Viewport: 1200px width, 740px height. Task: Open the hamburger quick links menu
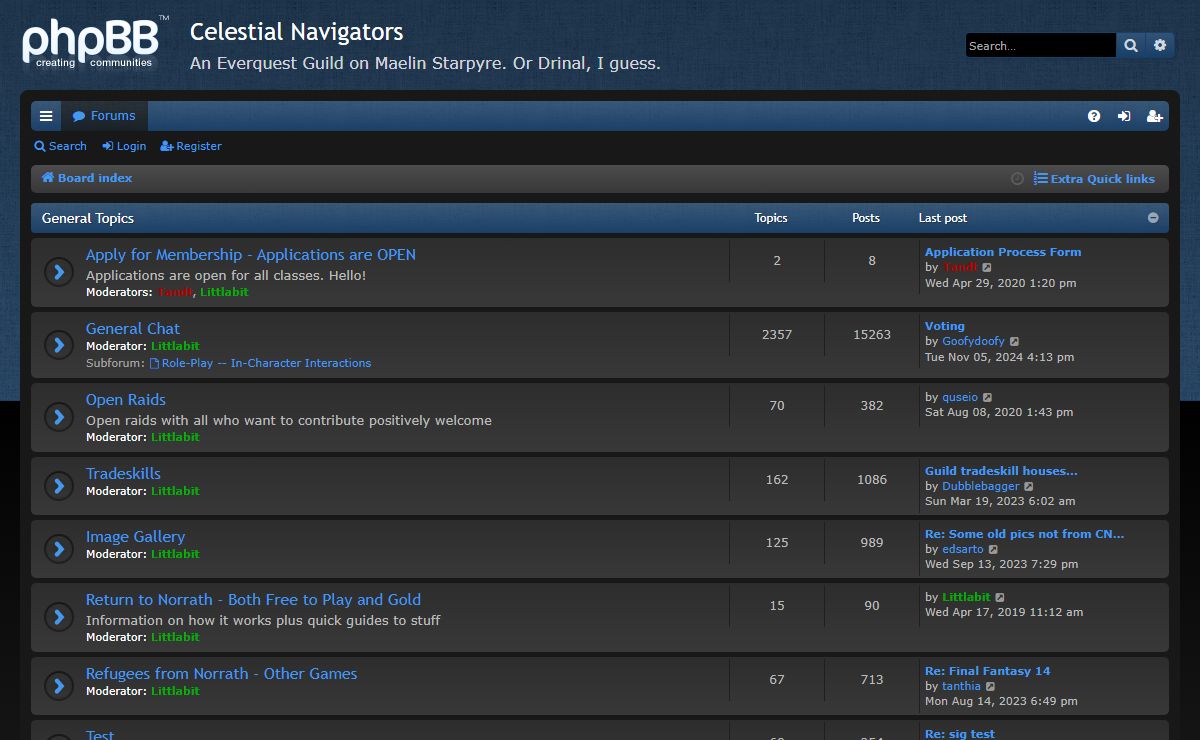[46, 116]
